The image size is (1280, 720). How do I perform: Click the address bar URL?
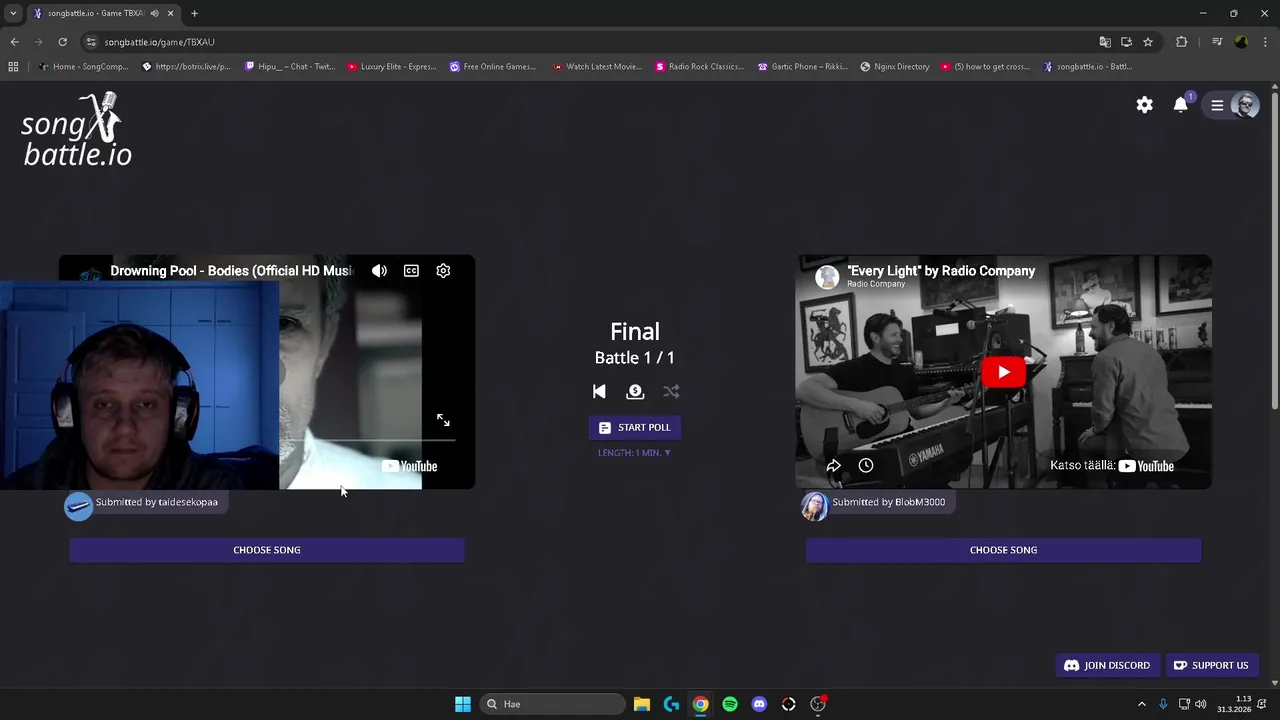[x=160, y=42]
